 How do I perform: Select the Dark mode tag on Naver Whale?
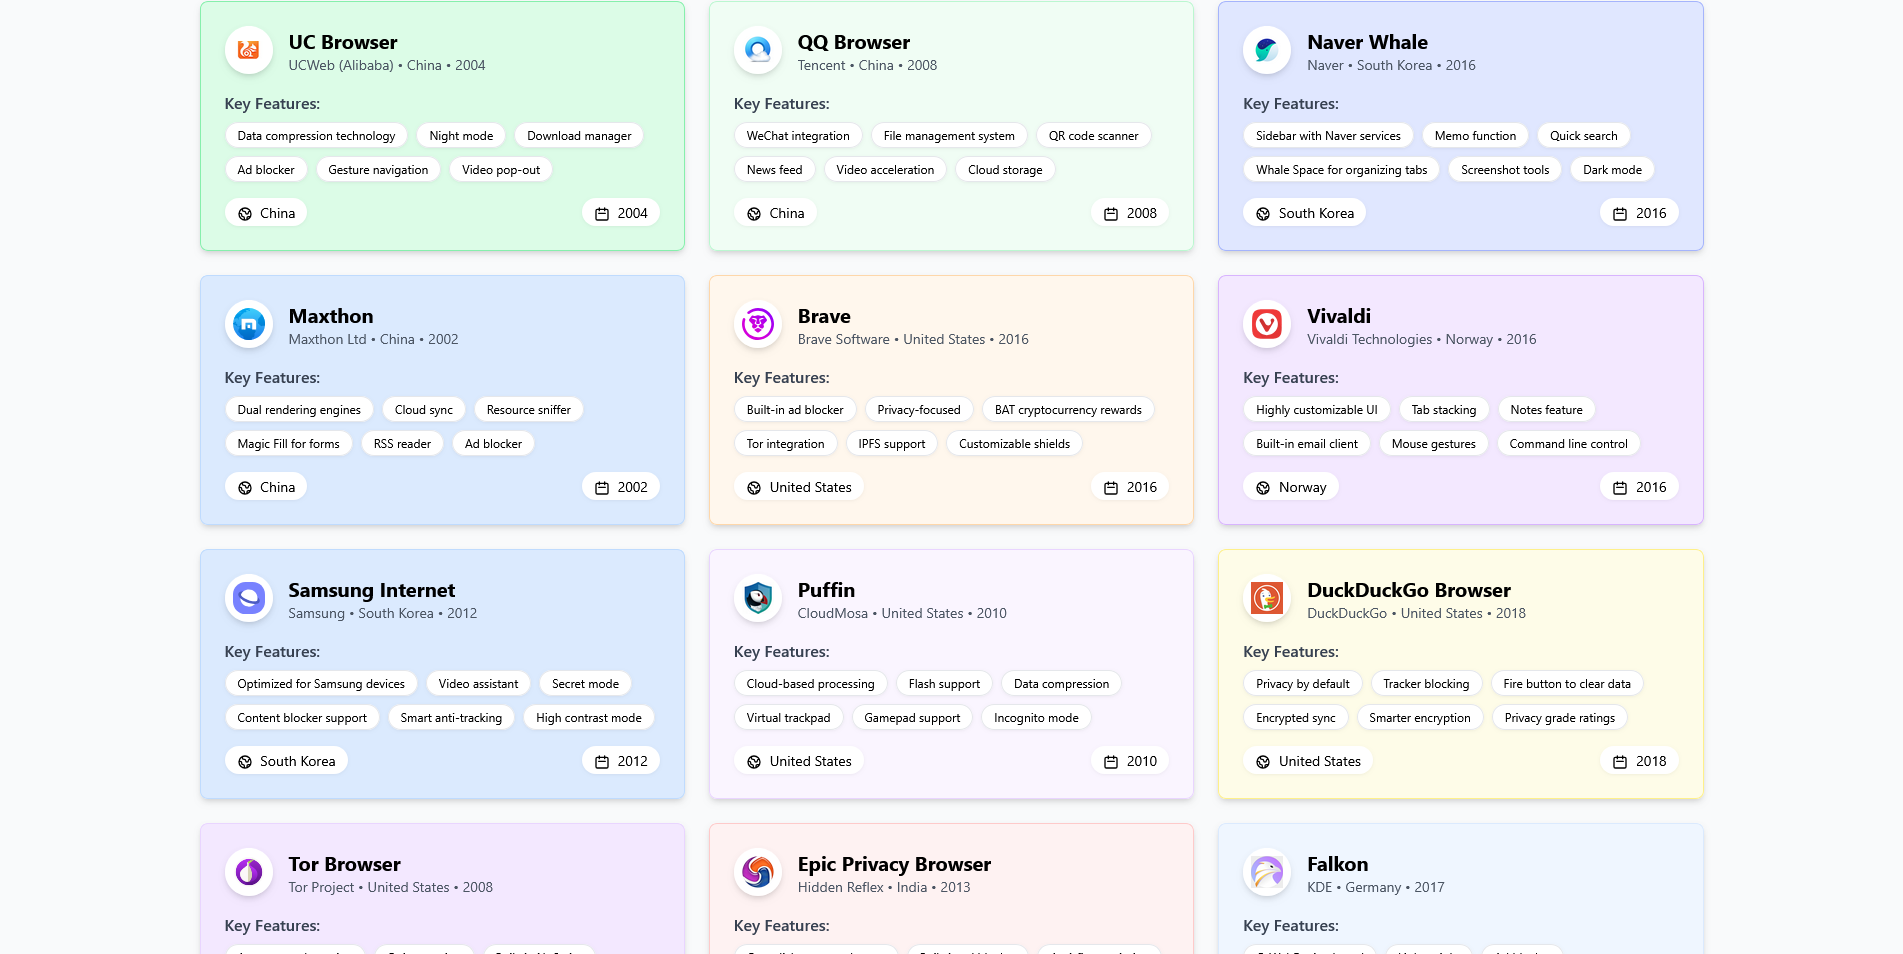(1612, 169)
